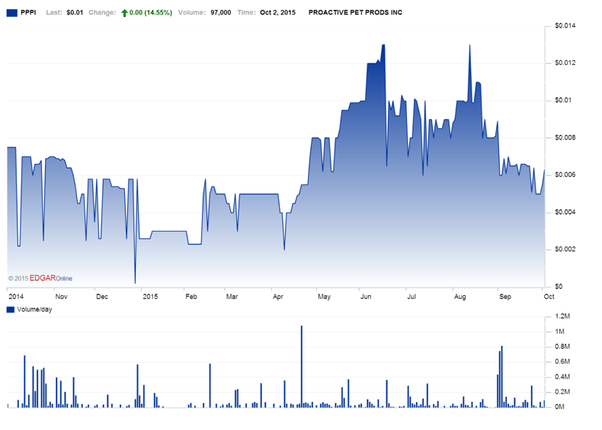Click the blue Volume/day legend square
This screenshot has height=430, width=602.
(x=10, y=311)
